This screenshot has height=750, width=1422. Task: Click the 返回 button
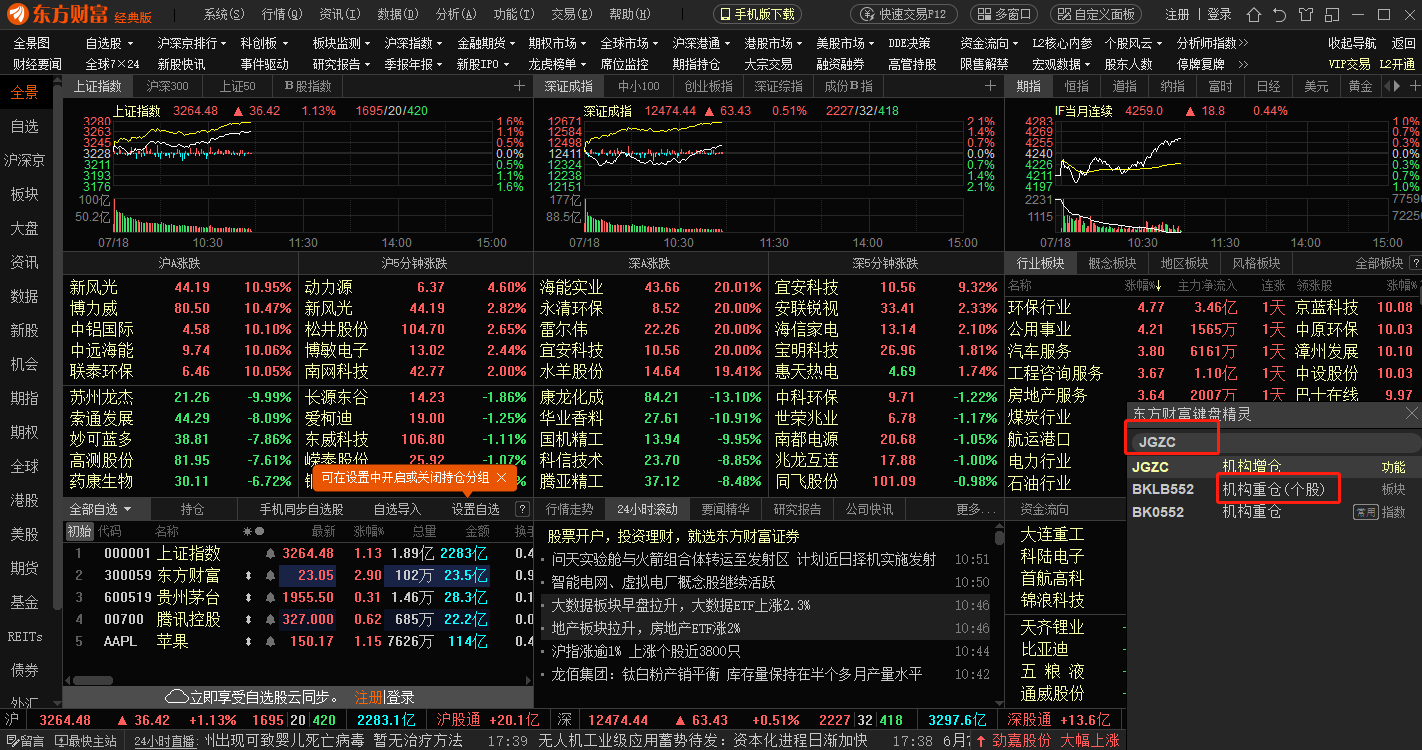[x=1404, y=44]
